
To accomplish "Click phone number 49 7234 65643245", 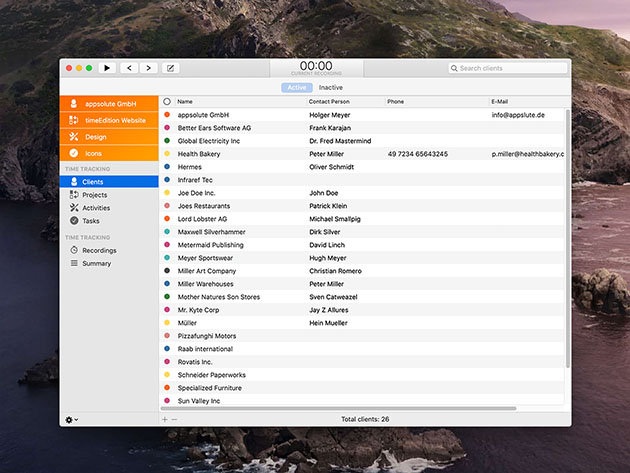I will click(x=418, y=154).
